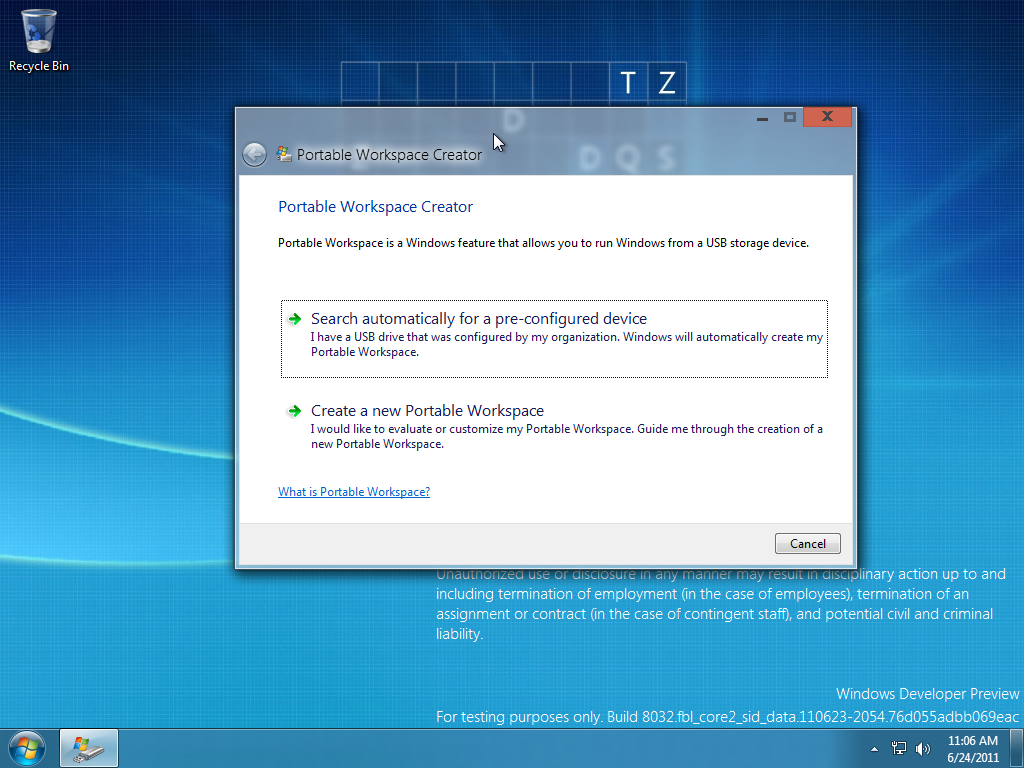1024x768 pixels.
Task: Open the Windows Start menu orb
Action: 26,748
